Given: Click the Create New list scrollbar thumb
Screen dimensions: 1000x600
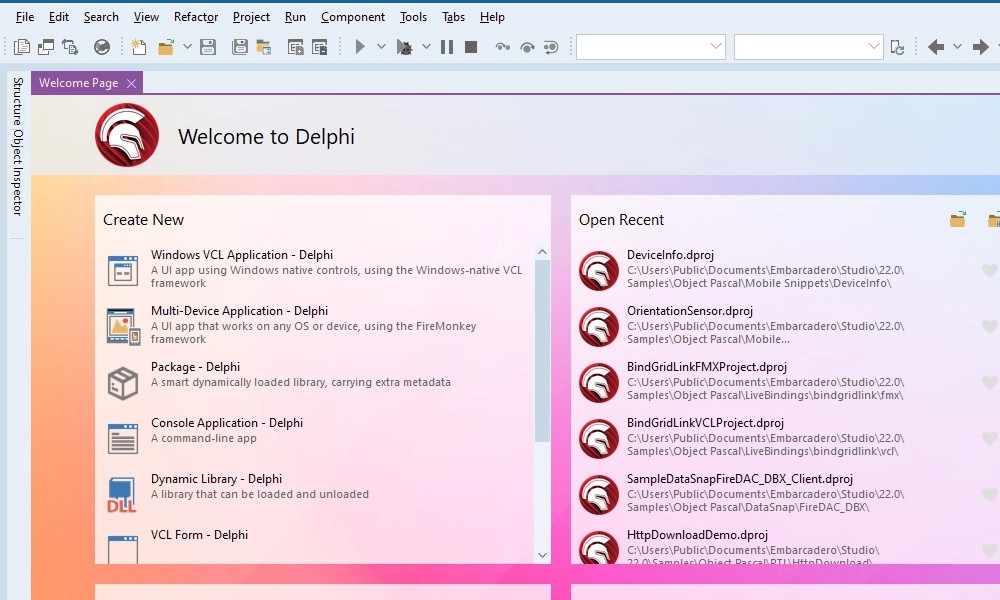Looking at the screenshot, I should (542, 351).
